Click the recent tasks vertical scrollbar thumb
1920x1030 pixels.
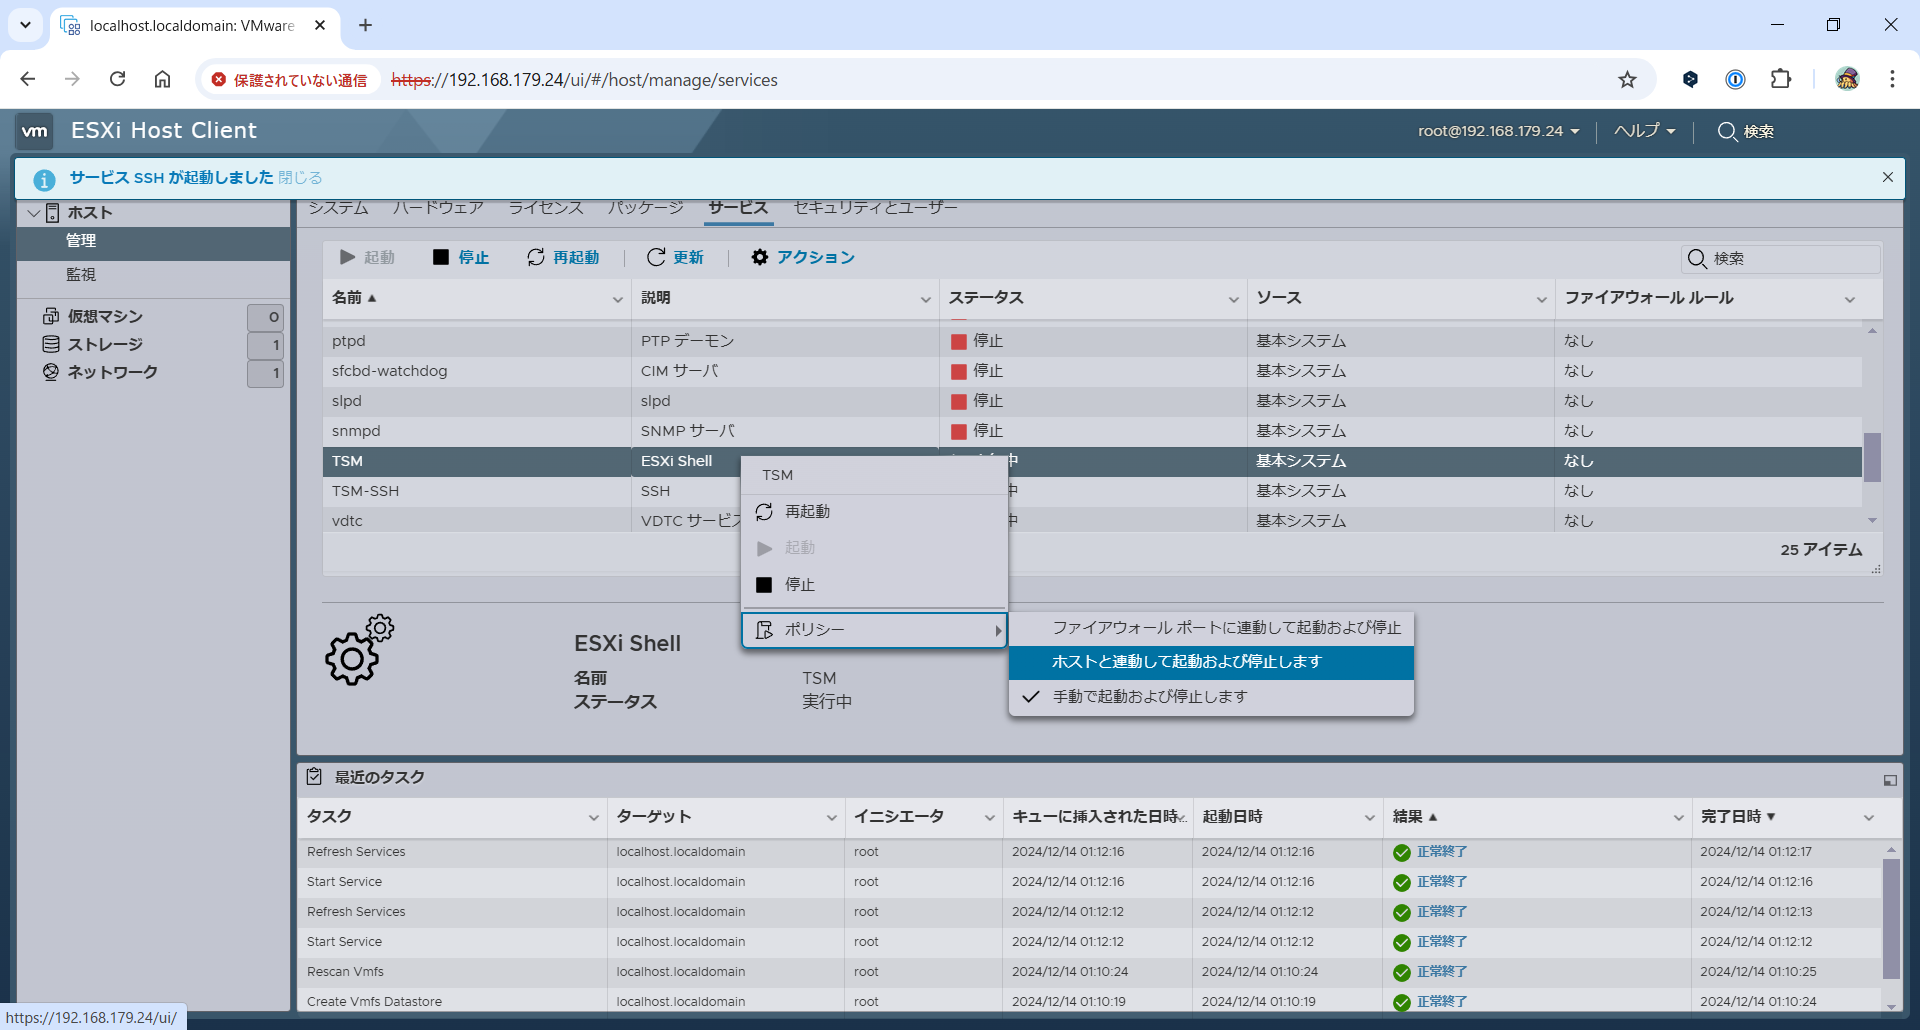coord(1891,919)
